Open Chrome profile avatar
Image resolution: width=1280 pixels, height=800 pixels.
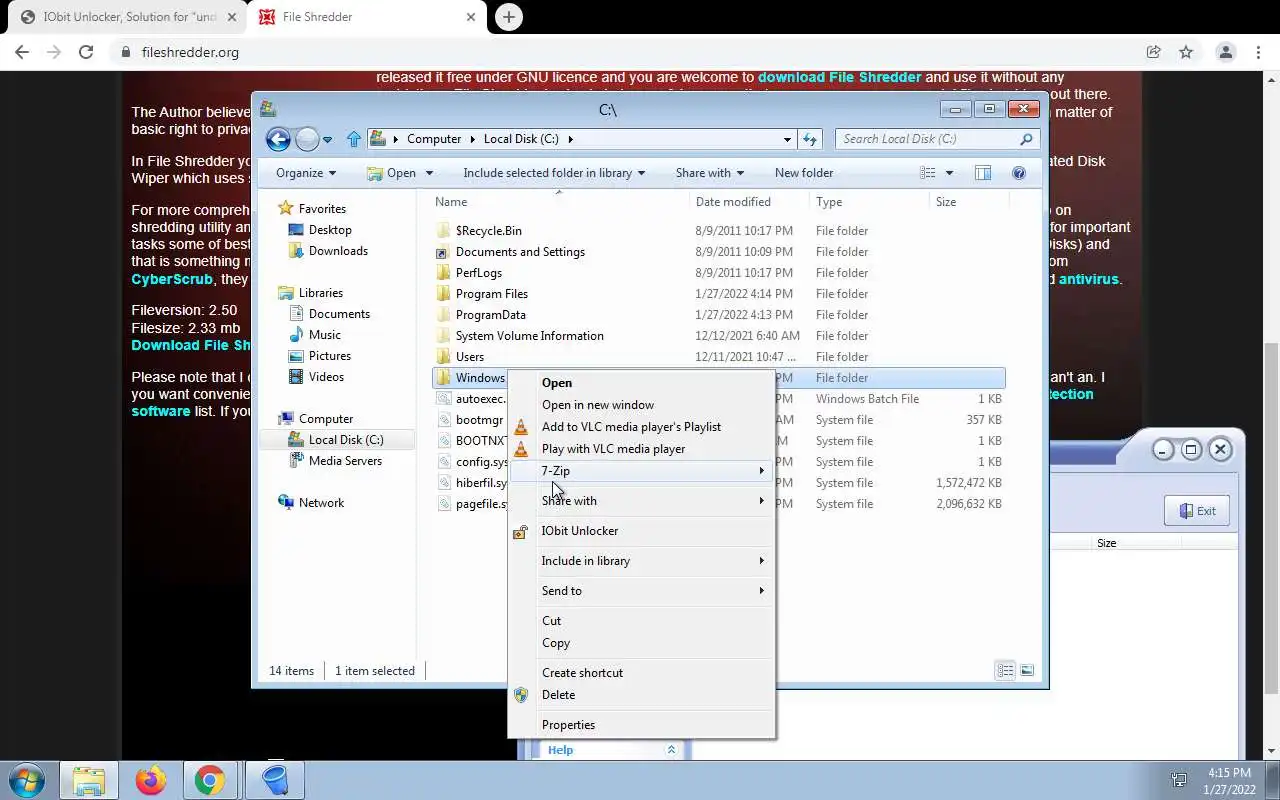pyautogui.click(x=1225, y=52)
